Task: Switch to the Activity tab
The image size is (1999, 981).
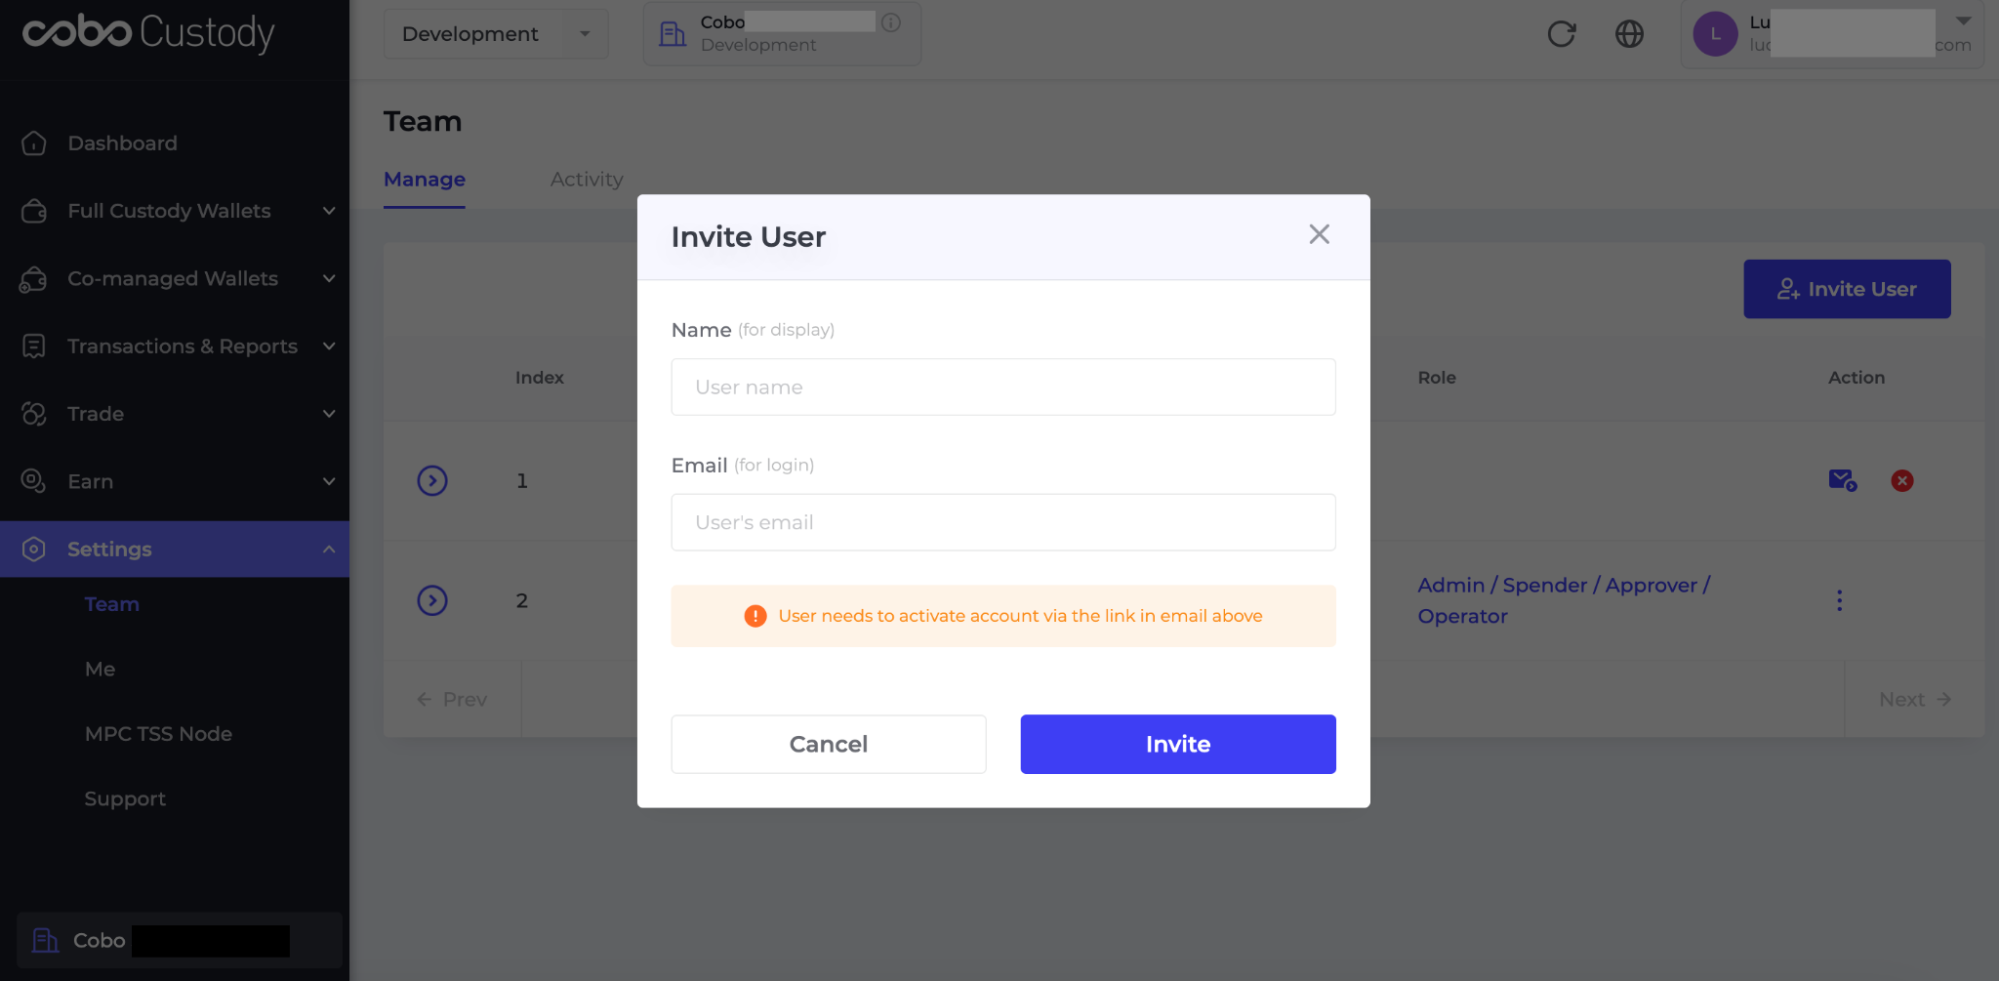Action: tap(587, 179)
